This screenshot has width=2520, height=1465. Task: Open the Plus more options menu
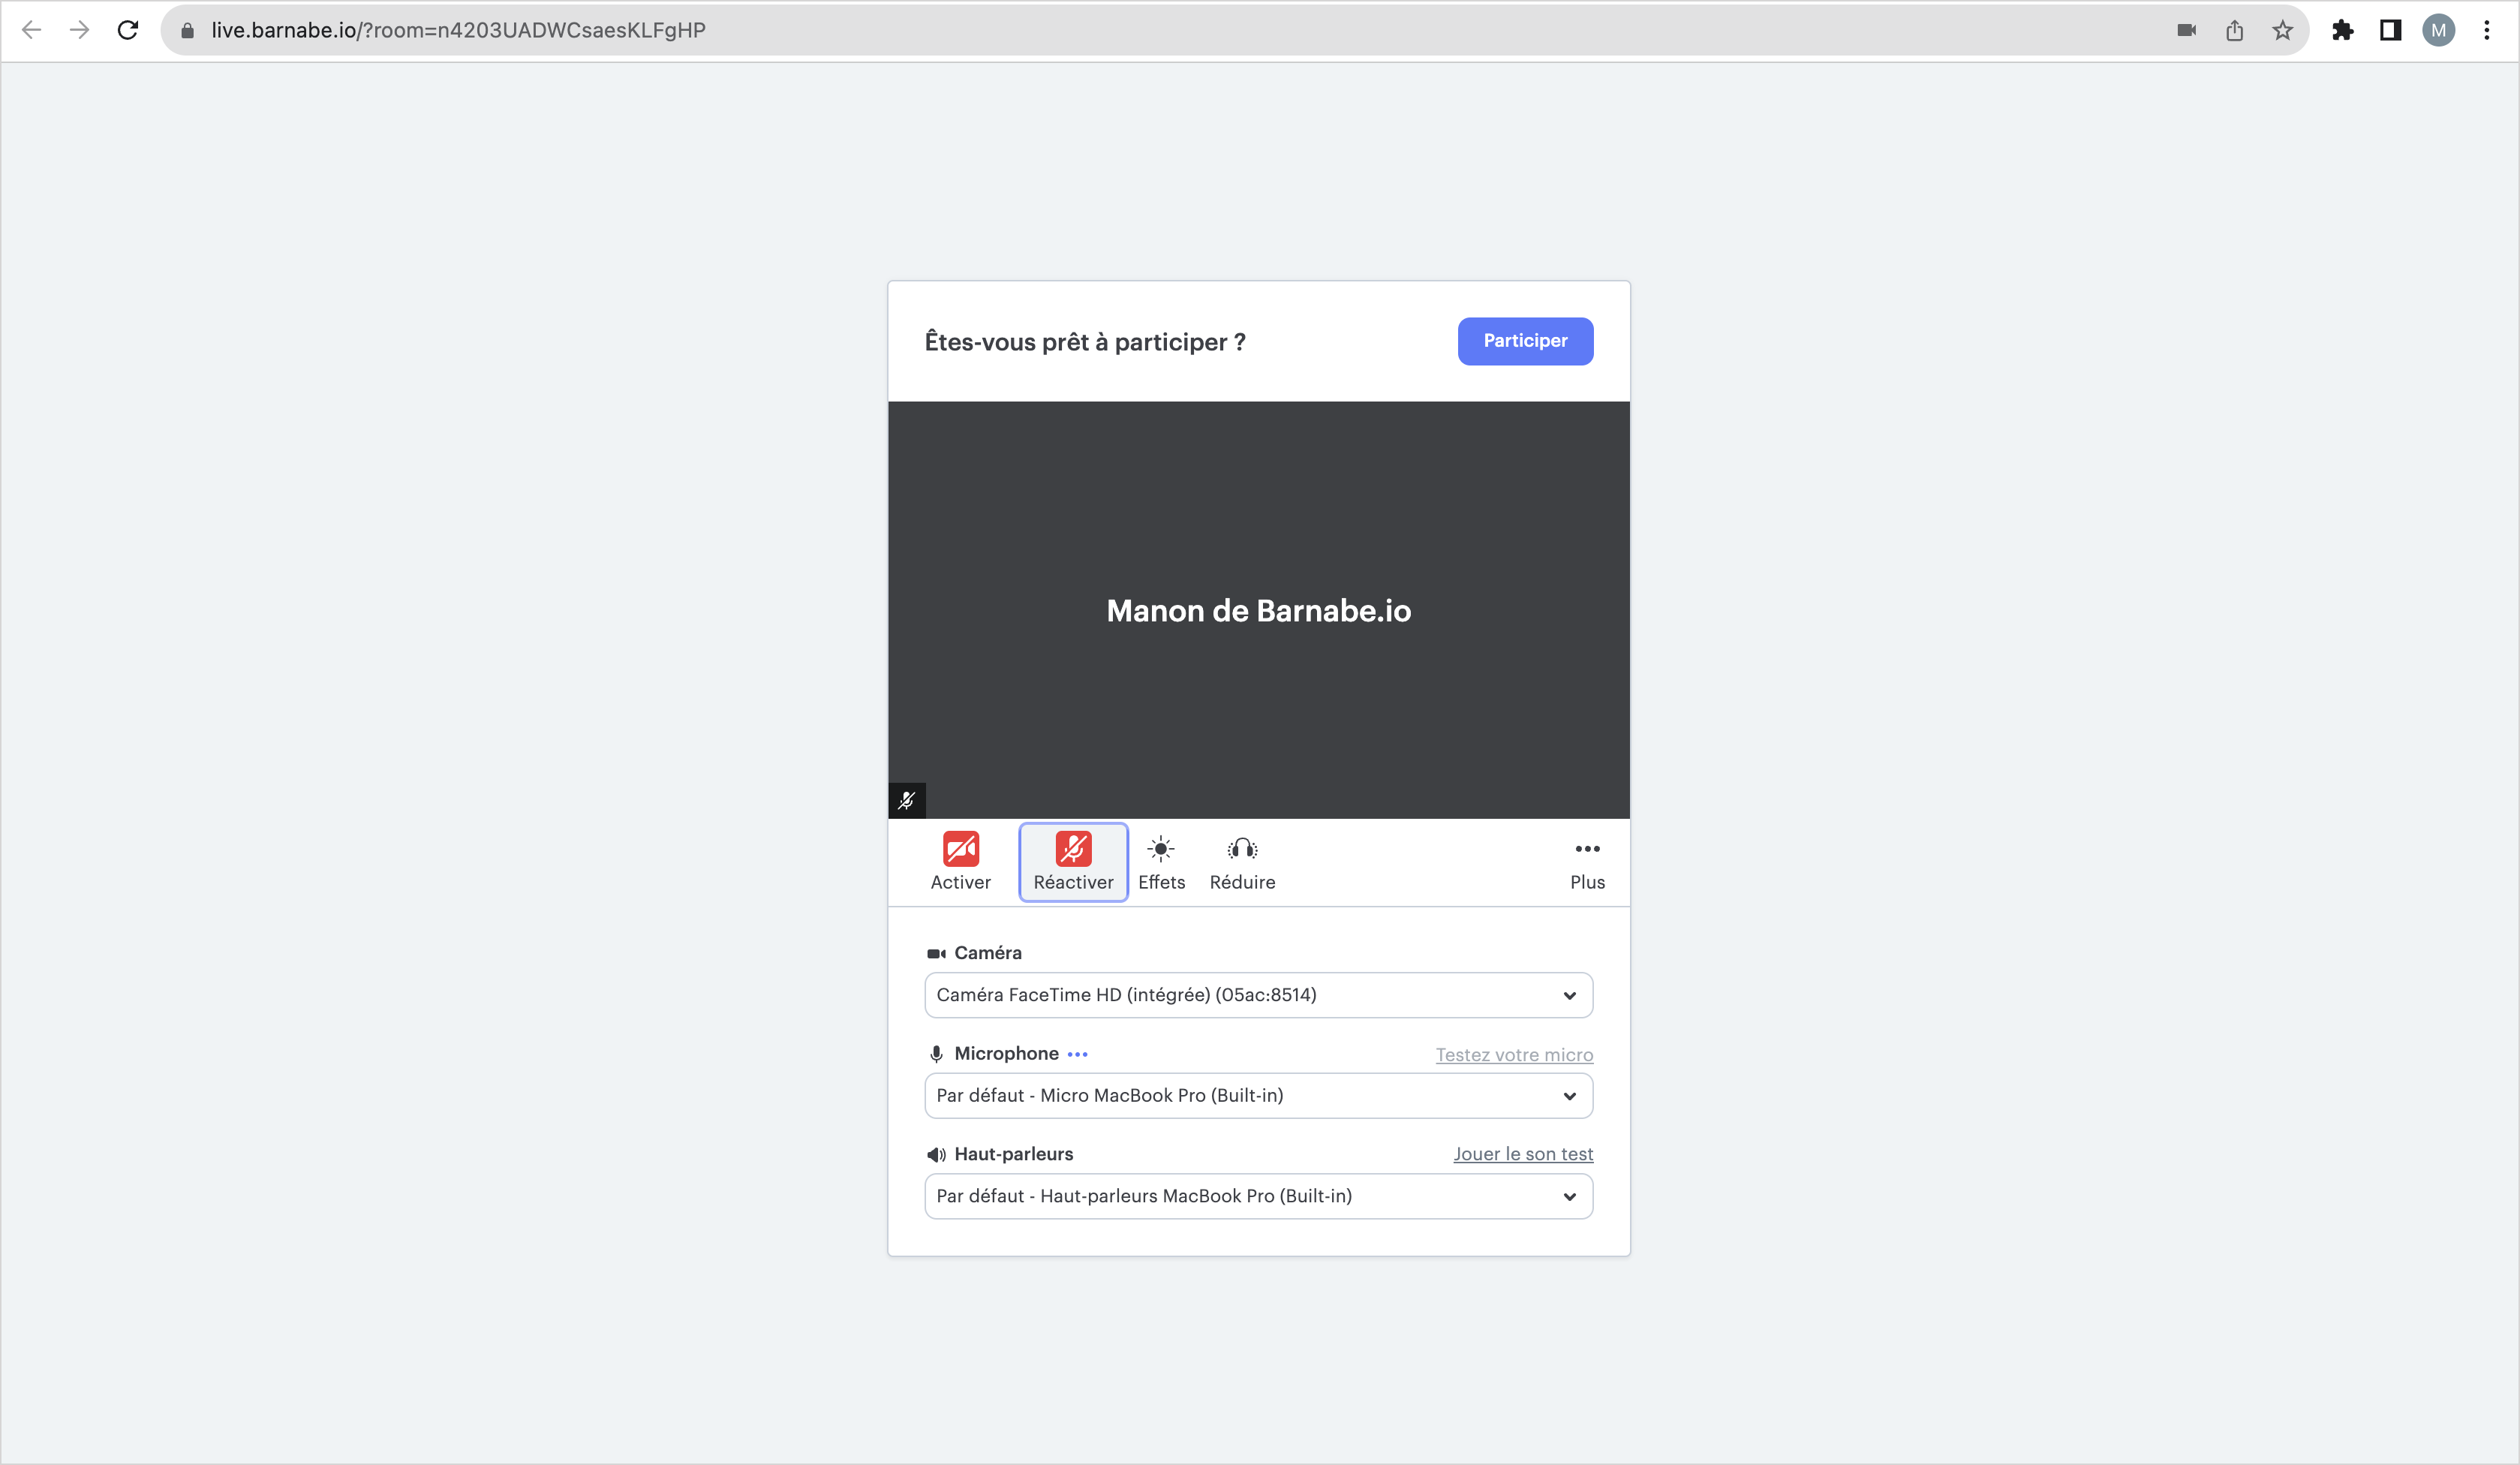[x=1587, y=862]
